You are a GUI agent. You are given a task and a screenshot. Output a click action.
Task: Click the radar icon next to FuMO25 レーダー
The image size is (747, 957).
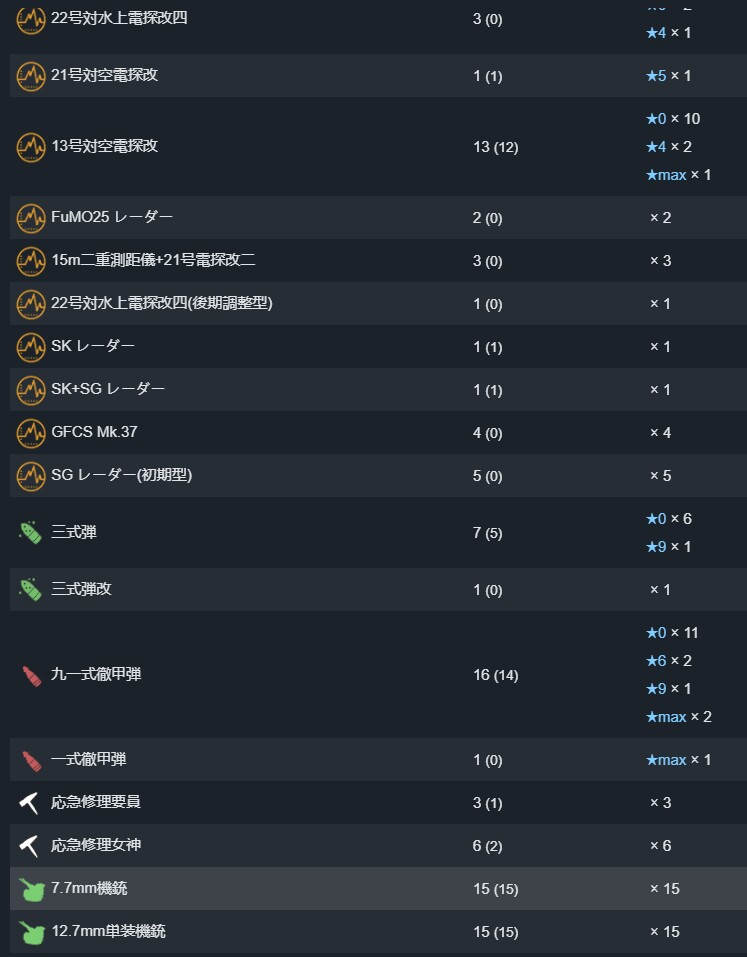click(31, 218)
